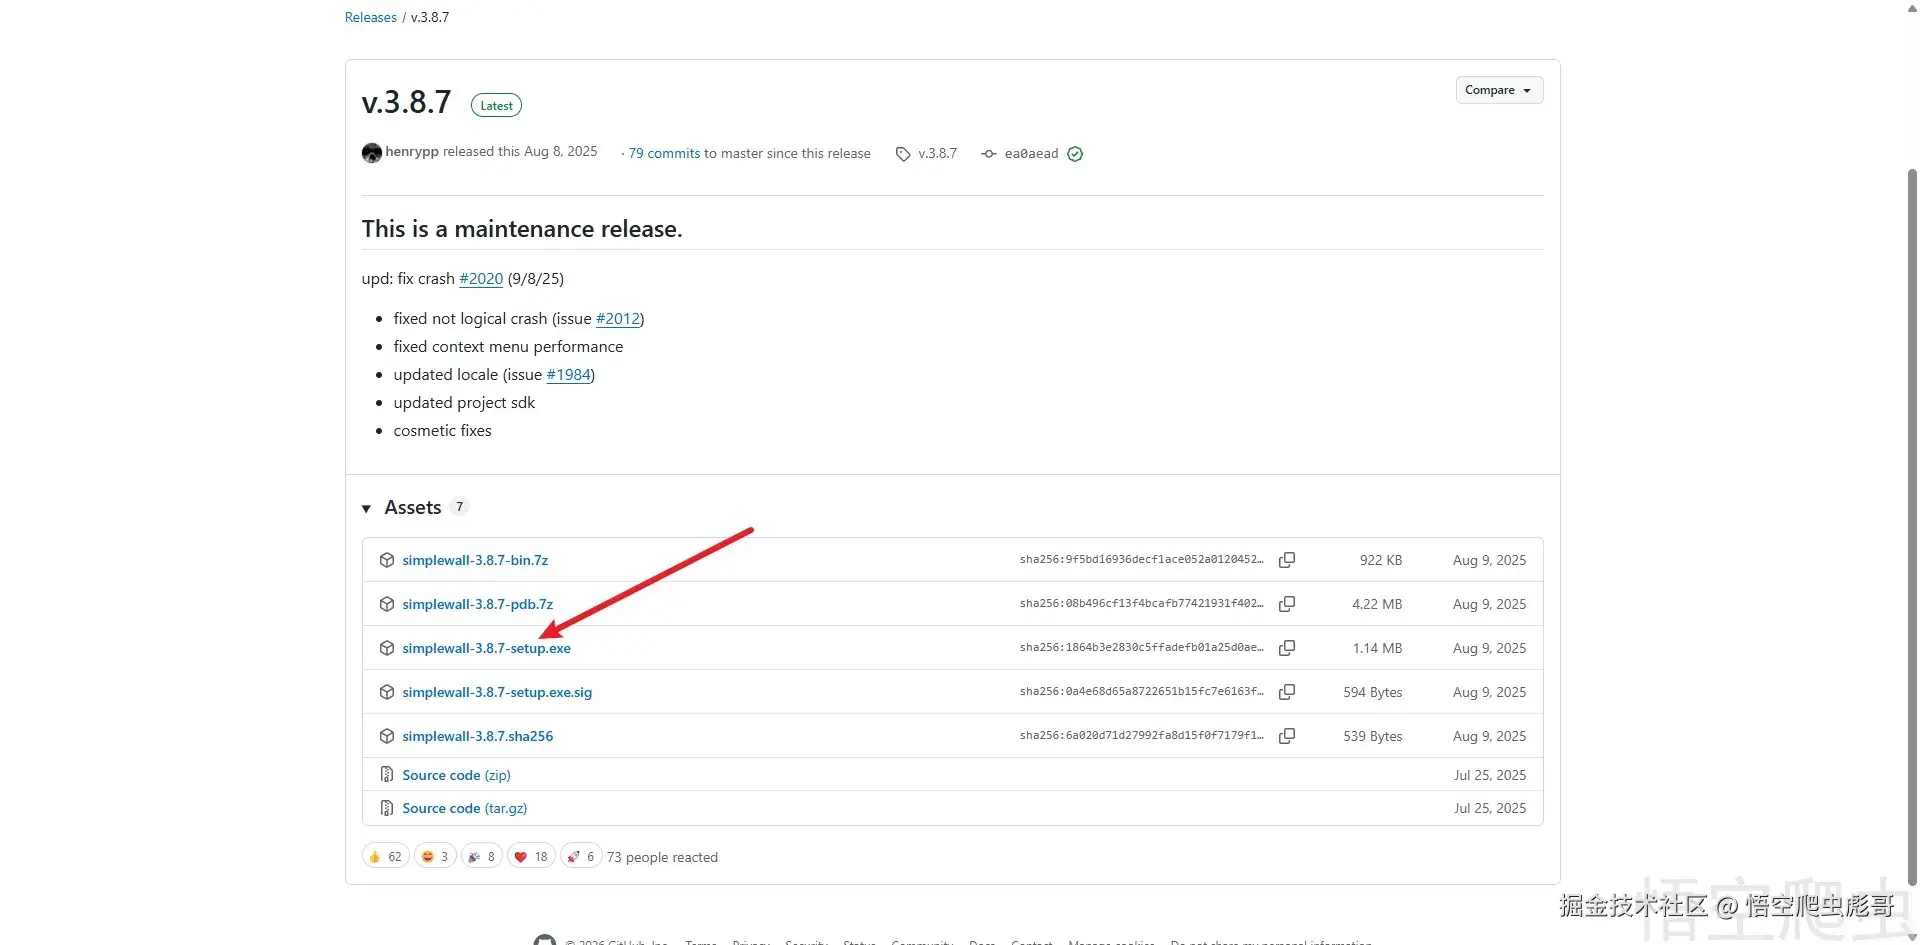Screen dimensions: 1920x945
Task: Click the sha256:6a020d71 hash text
Action: coord(1142,736)
